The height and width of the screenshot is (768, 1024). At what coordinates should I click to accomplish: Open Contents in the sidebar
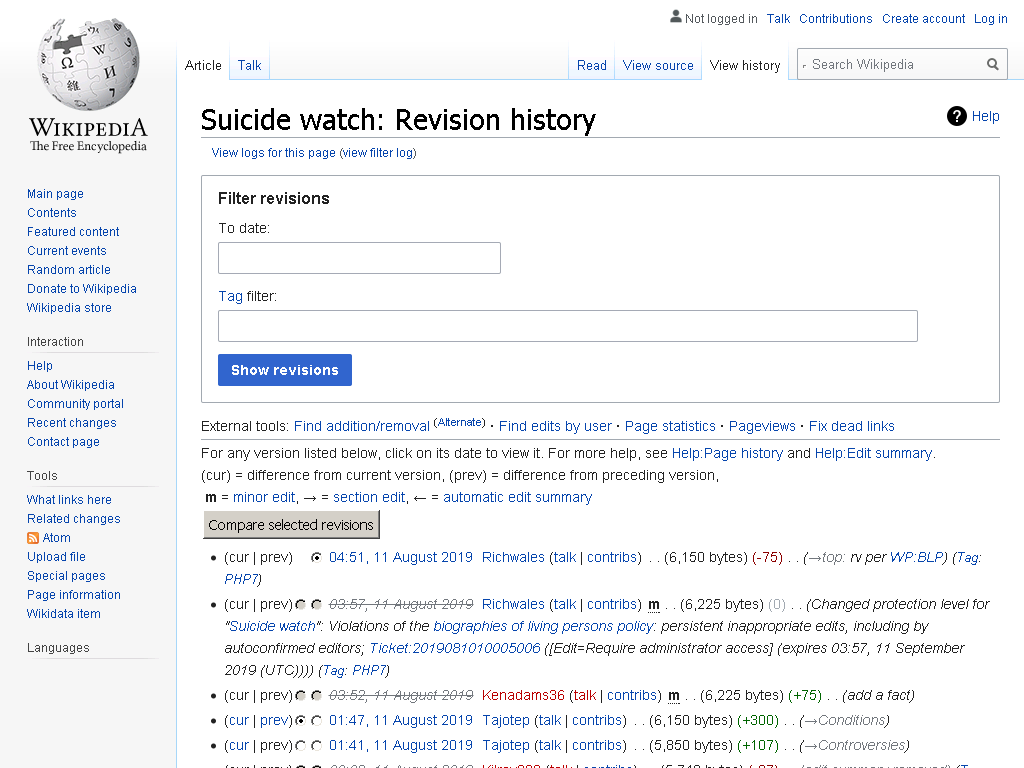(x=52, y=213)
